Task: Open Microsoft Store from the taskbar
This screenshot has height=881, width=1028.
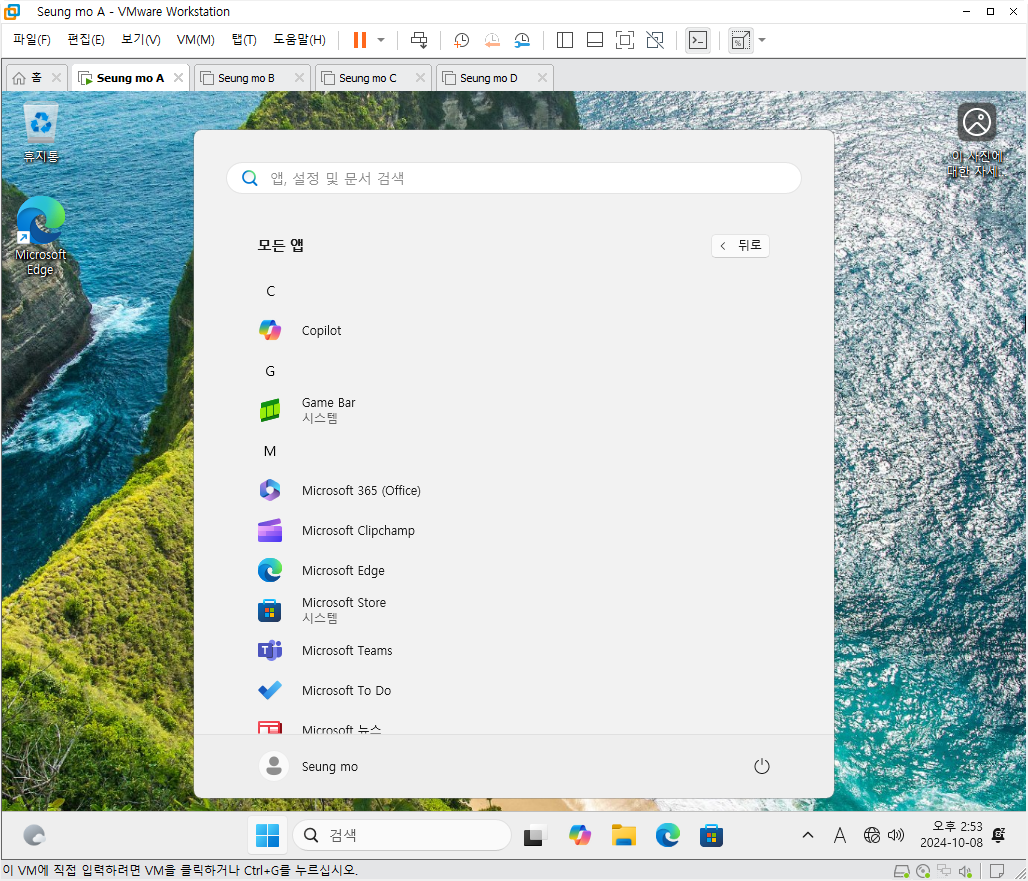Action: click(711, 835)
